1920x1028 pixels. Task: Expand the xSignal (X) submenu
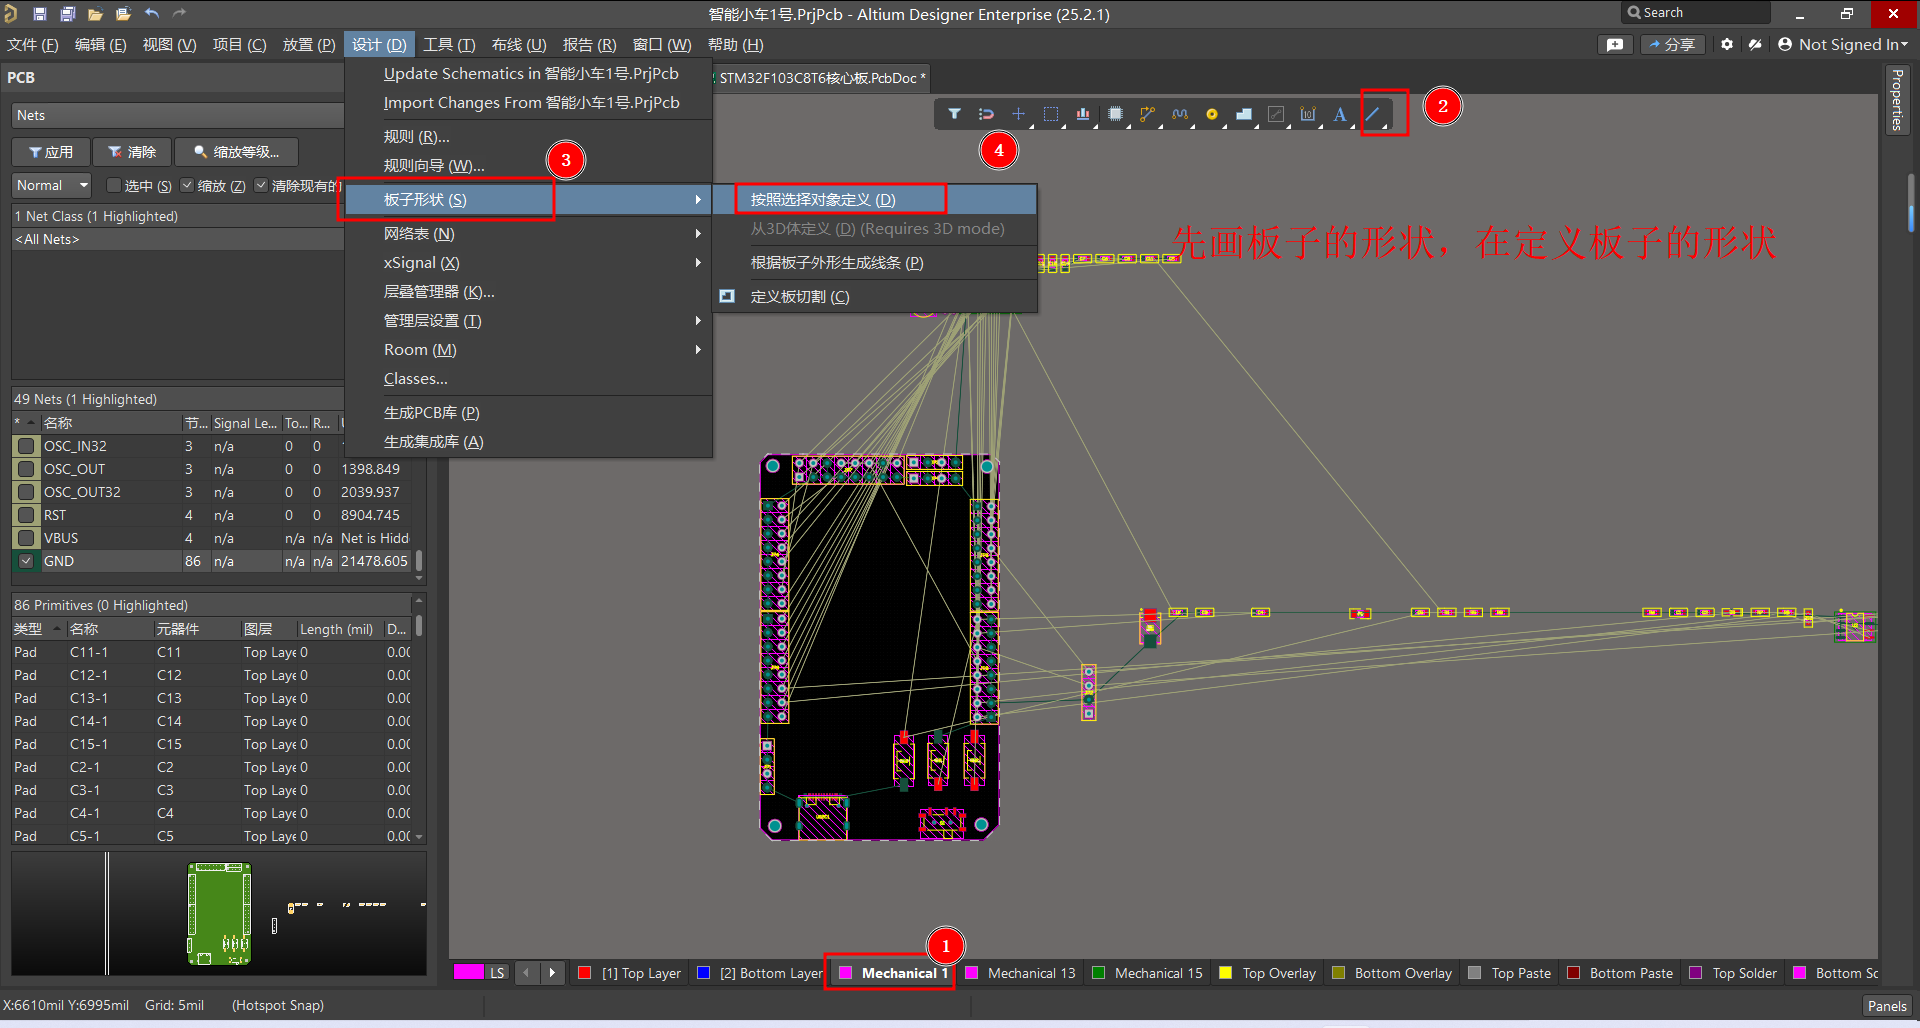(x=528, y=262)
